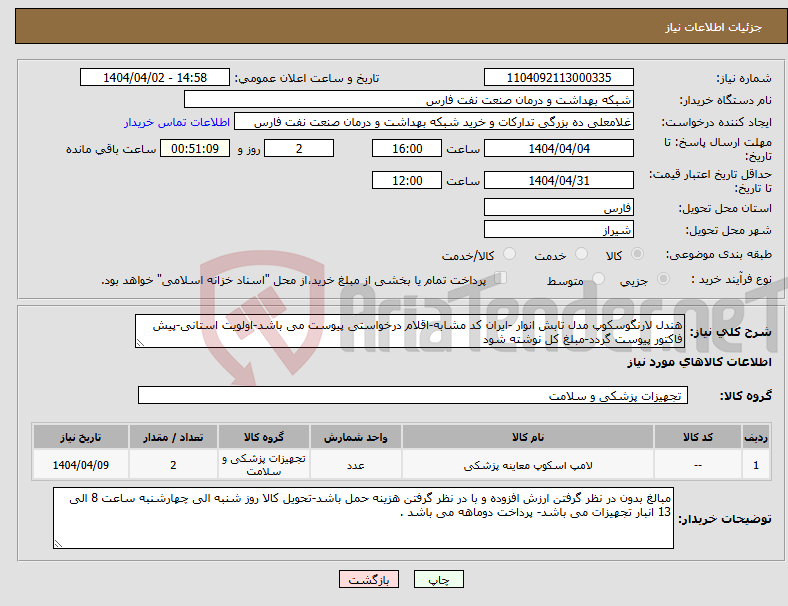Select the جزیی purchase type radio
Screen dimensions: 788x606
pos(663,279)
